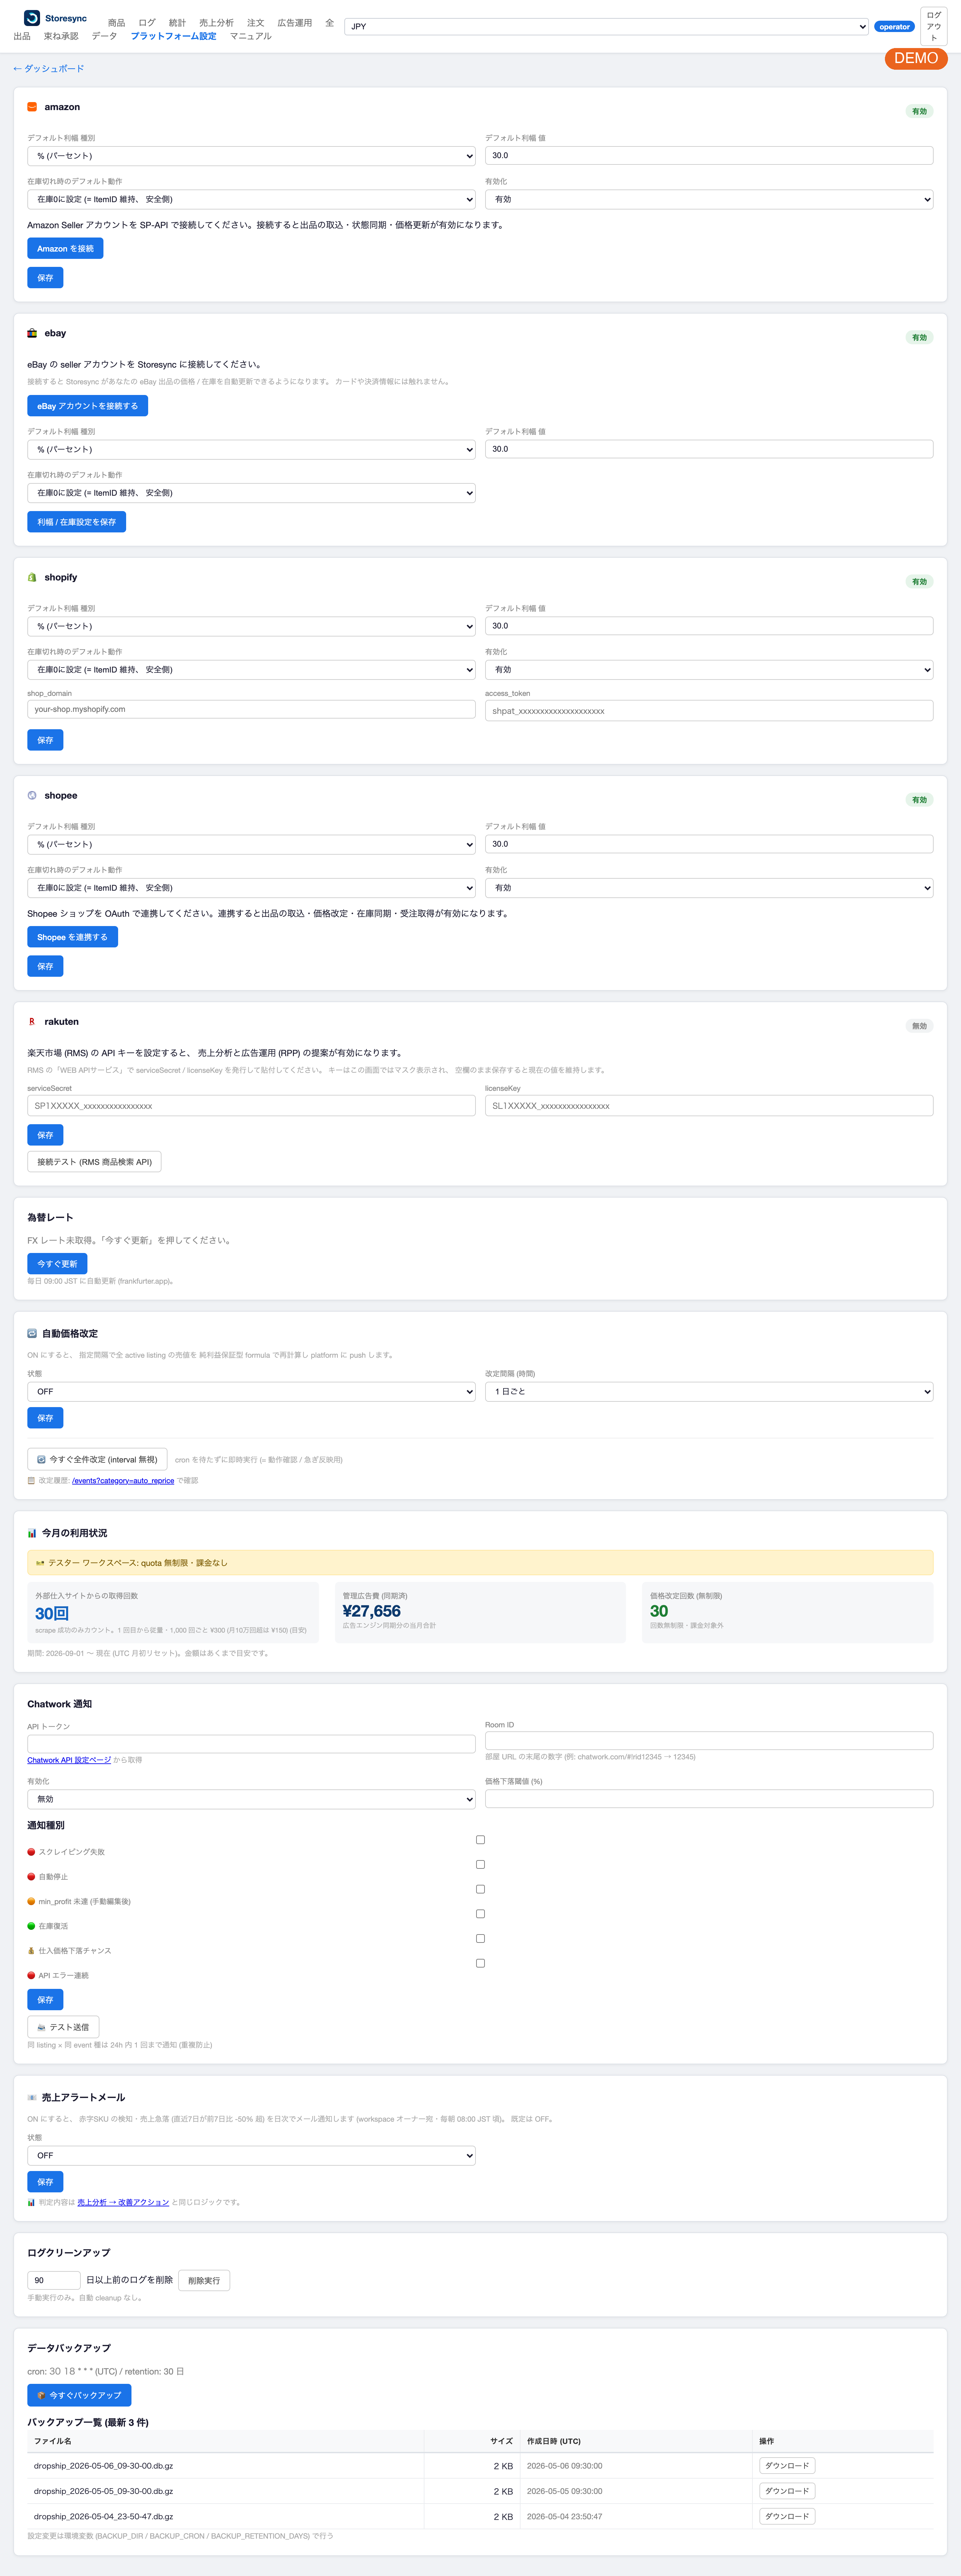Image resolution: width=961 pixels, height=2576 pixels.
Task: Open amazon デフォルト利幅 種別 dropdown
Action: 251,156
